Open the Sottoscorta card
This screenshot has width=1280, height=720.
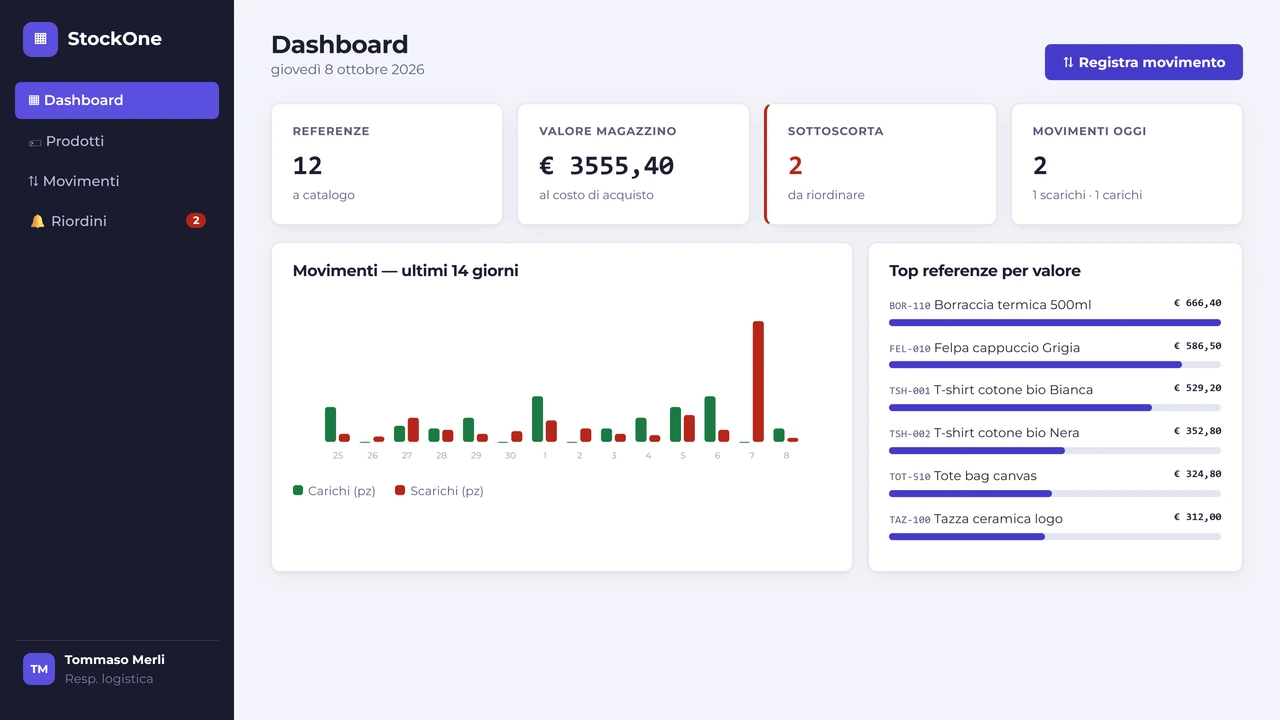click(x=880, y=164)
